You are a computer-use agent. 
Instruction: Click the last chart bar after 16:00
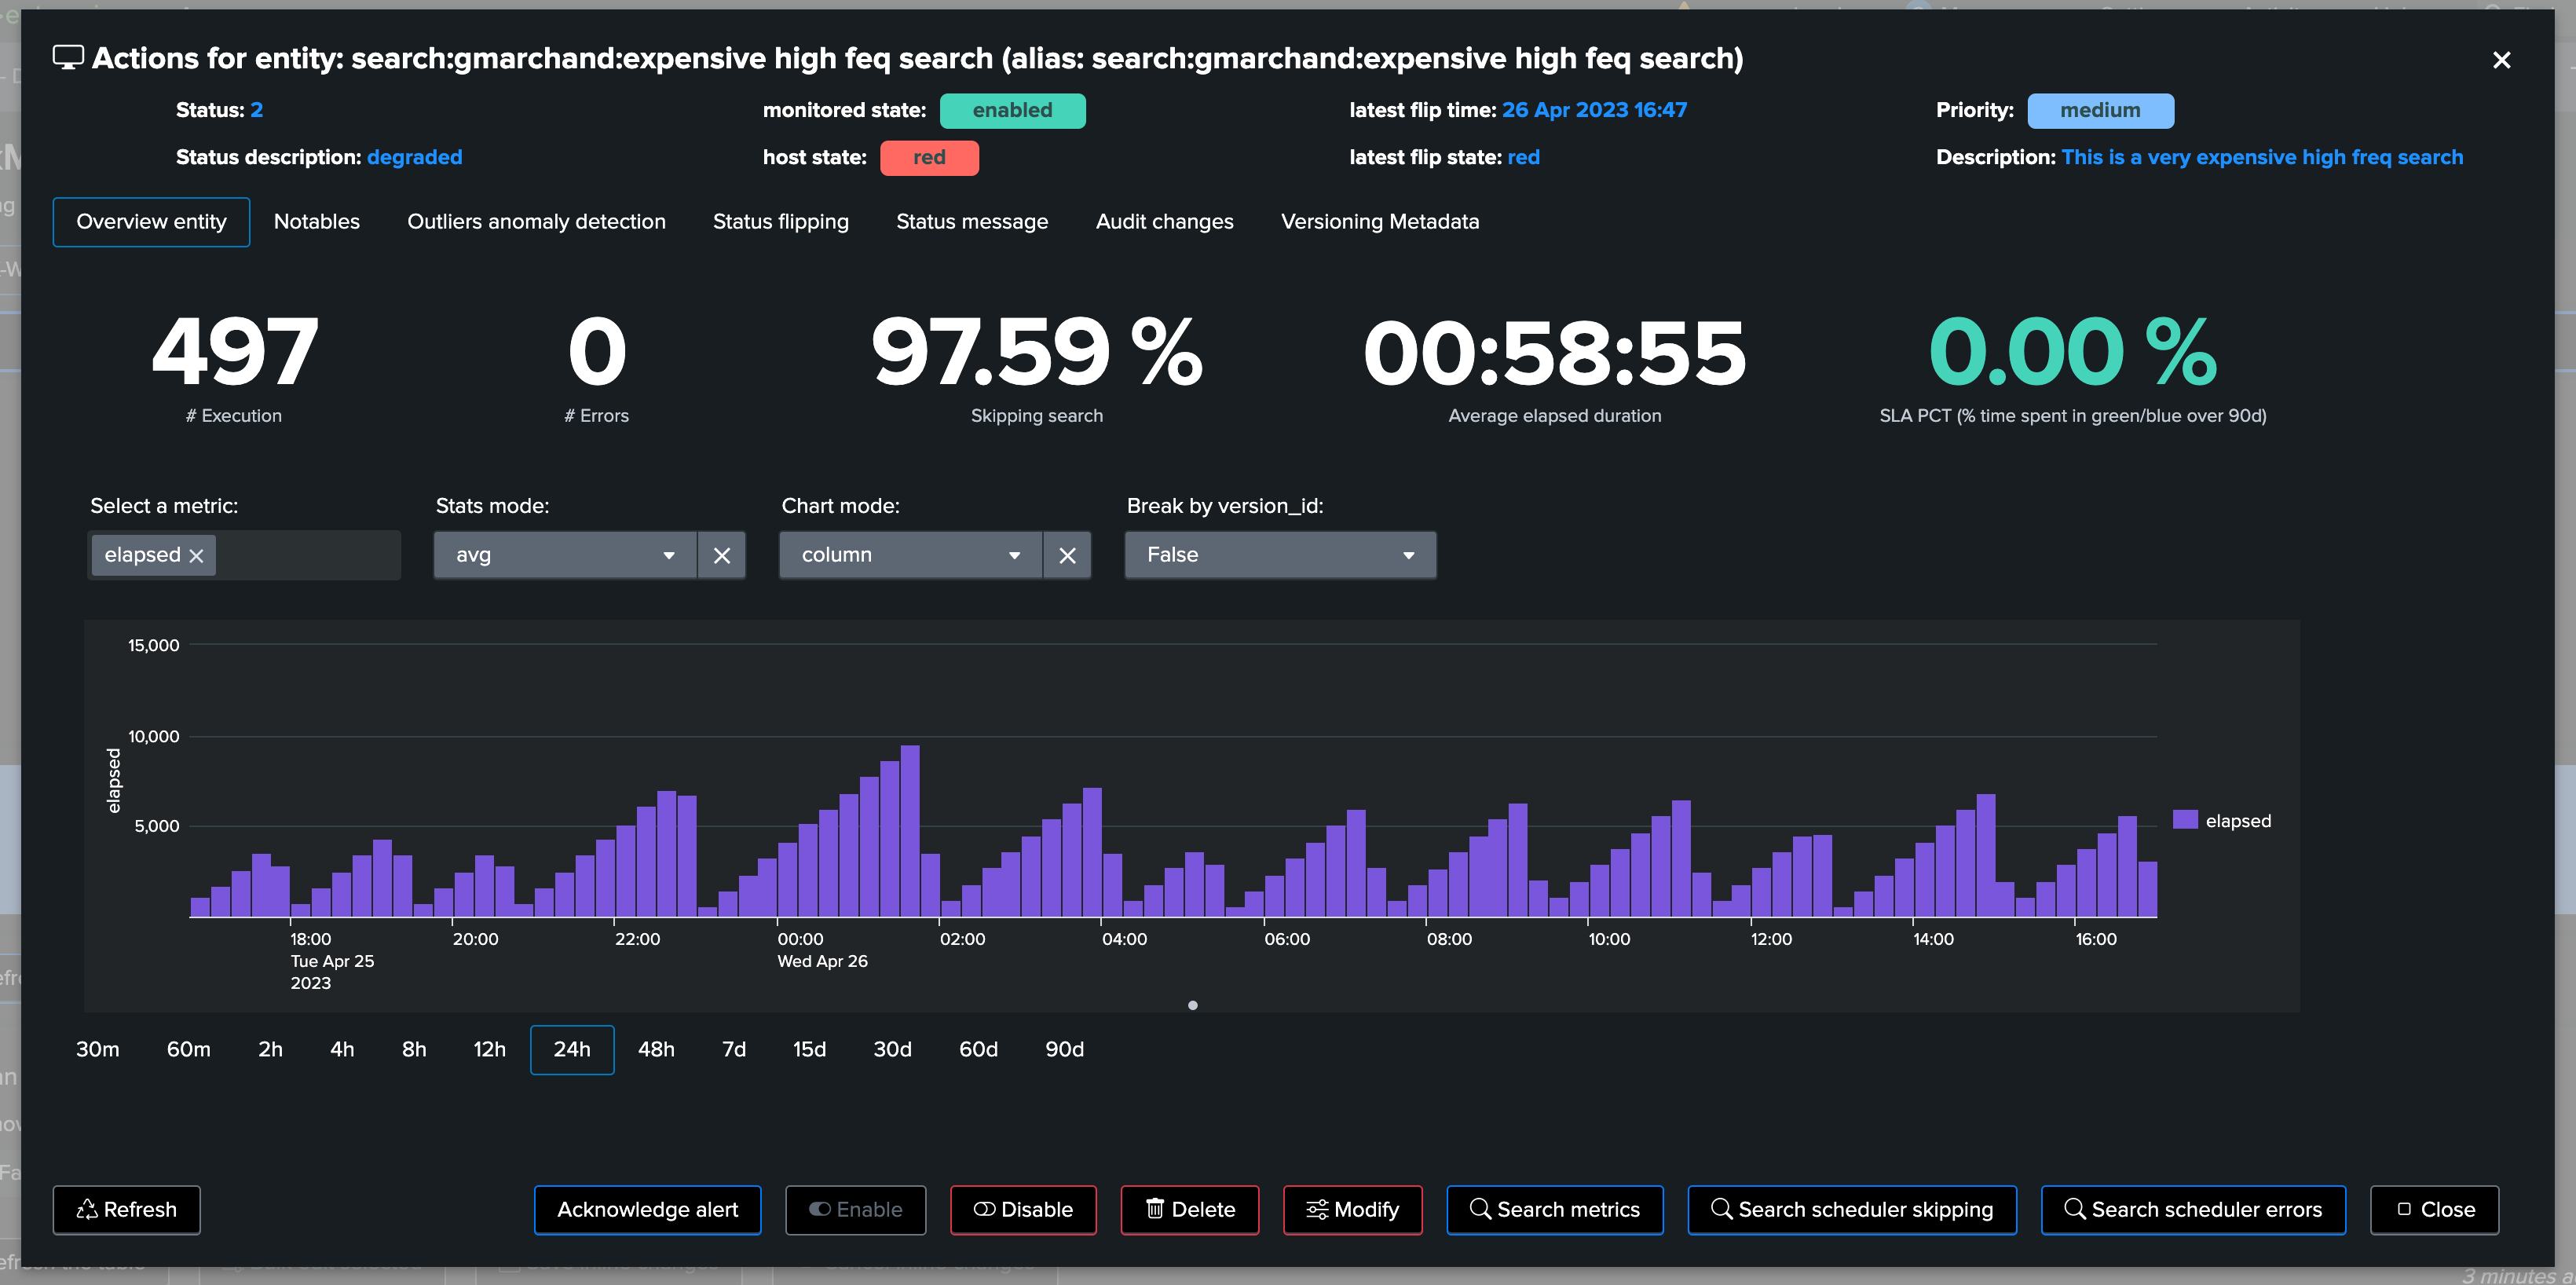click(x=2147, y=889)
